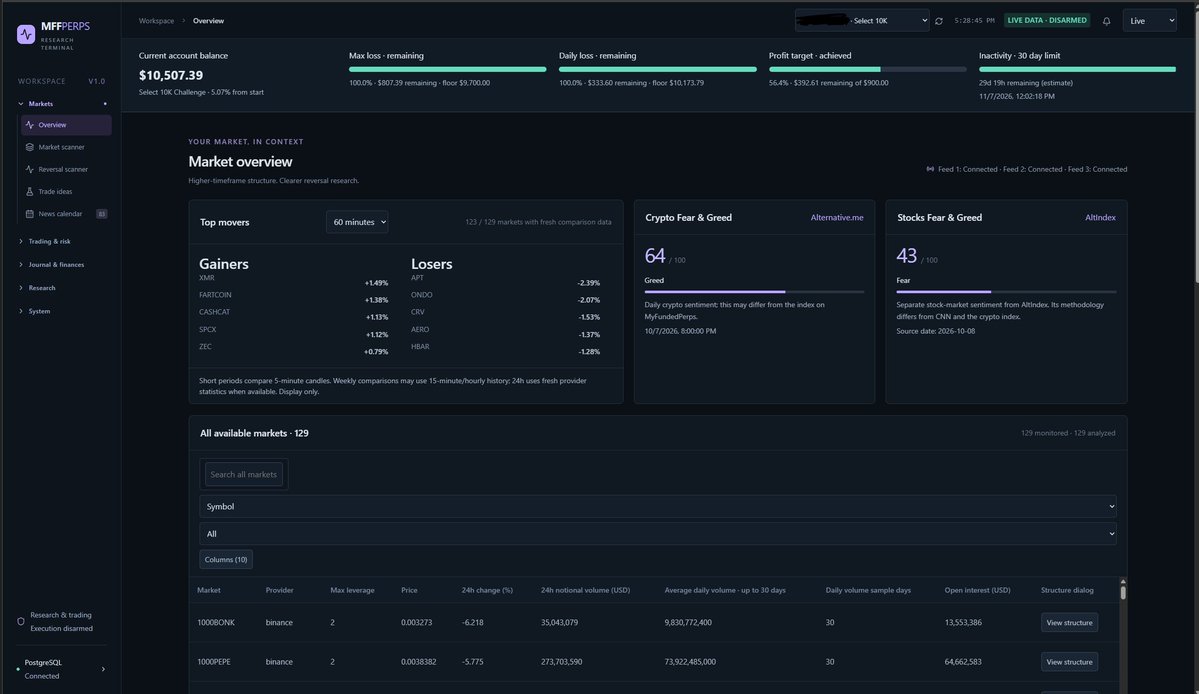Select the ONDO loser row

coord(505,297)
